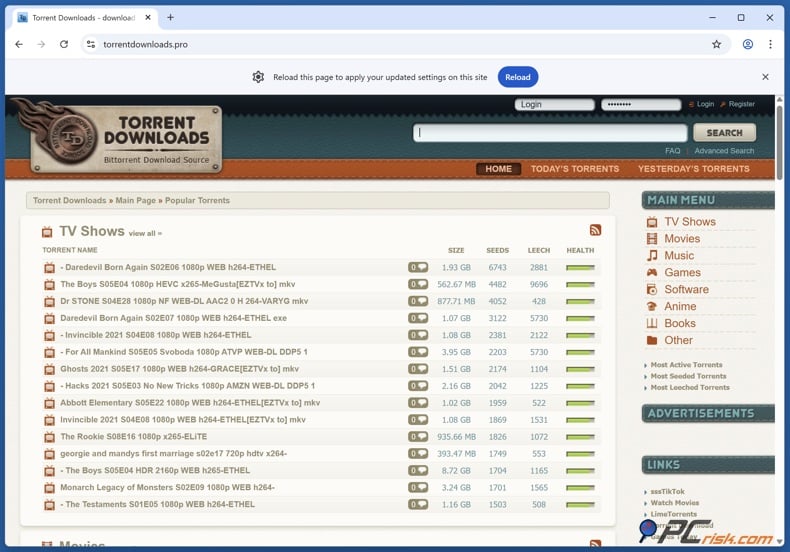This screenshot has height=552, width=790.
Task: Dismiss the reload notification bar
Action: pos(765,77)
